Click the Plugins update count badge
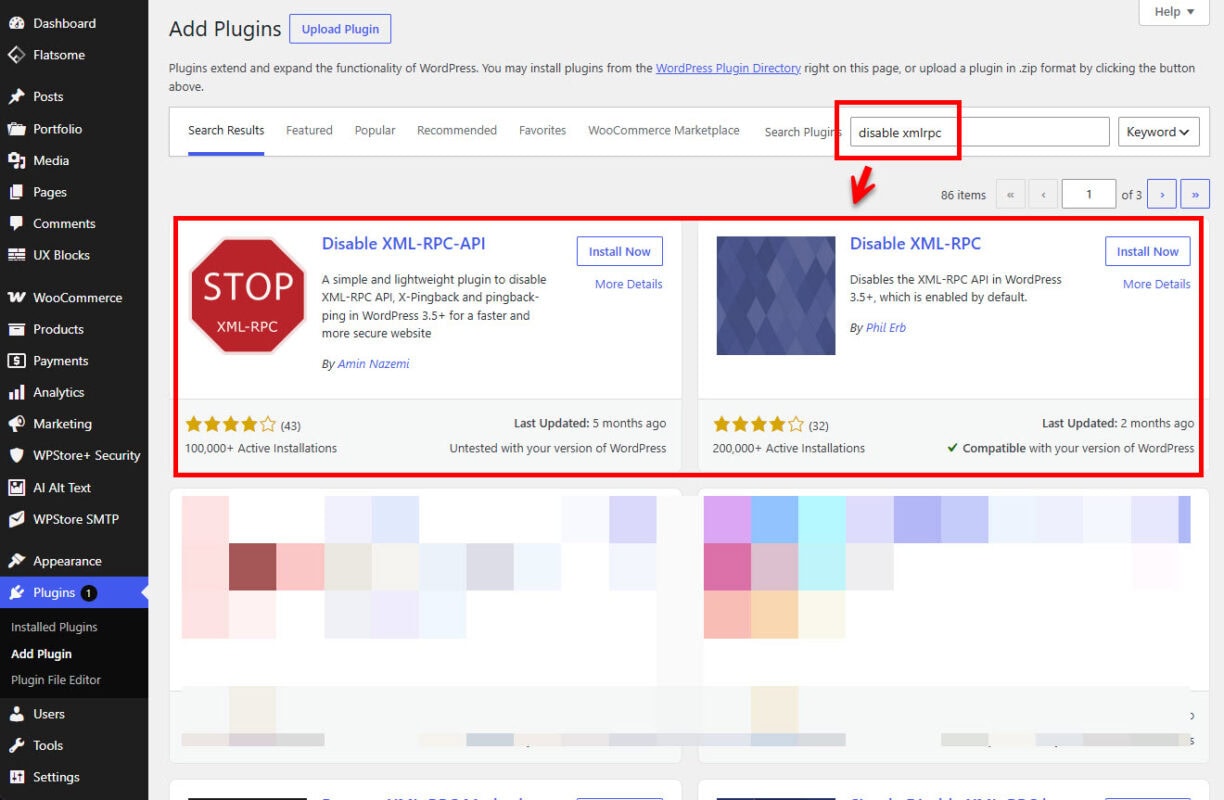Screen dimensions: 1224x800 click(x=89, y=593)
